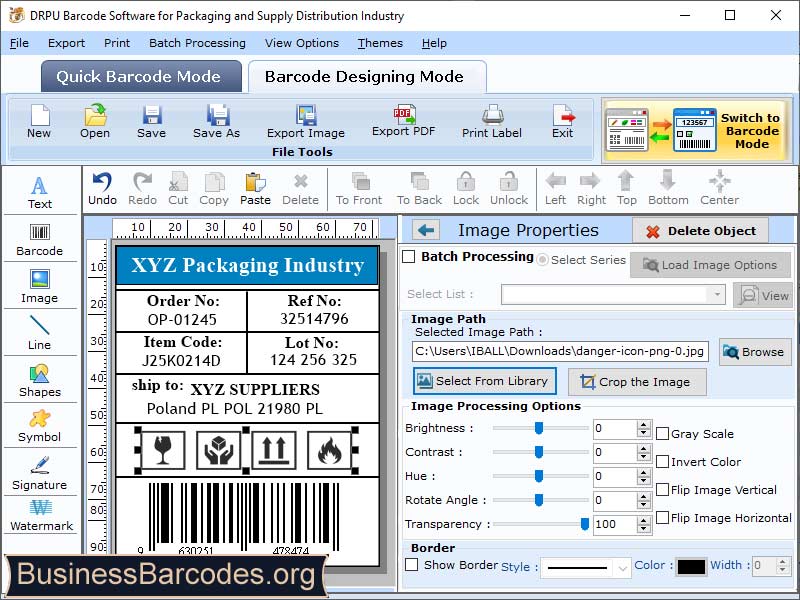This screenshot has height=600, width=800.
Task: Select the Select Series radio button
Action: click(x=542, y=260)
